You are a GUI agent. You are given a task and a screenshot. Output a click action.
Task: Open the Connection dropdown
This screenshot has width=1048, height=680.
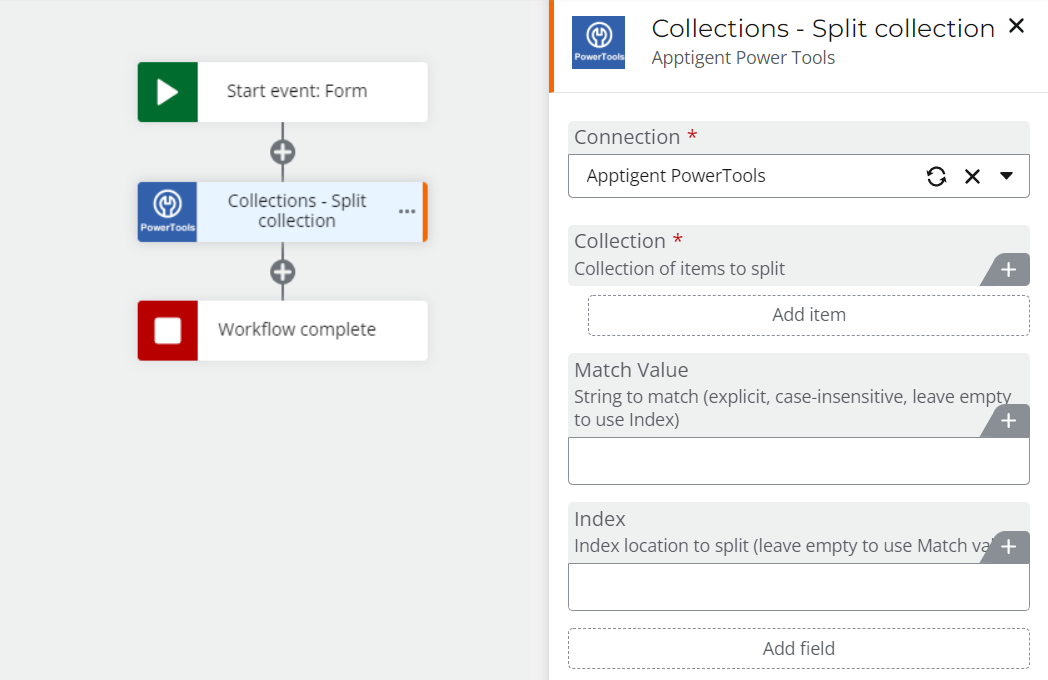[1007, 175]
